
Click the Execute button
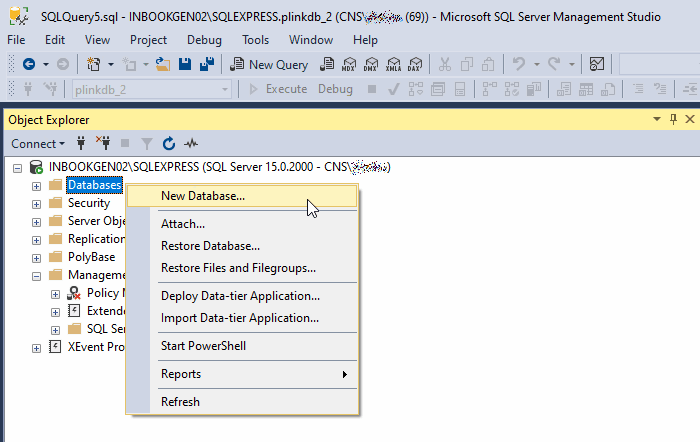coord(278,89)
